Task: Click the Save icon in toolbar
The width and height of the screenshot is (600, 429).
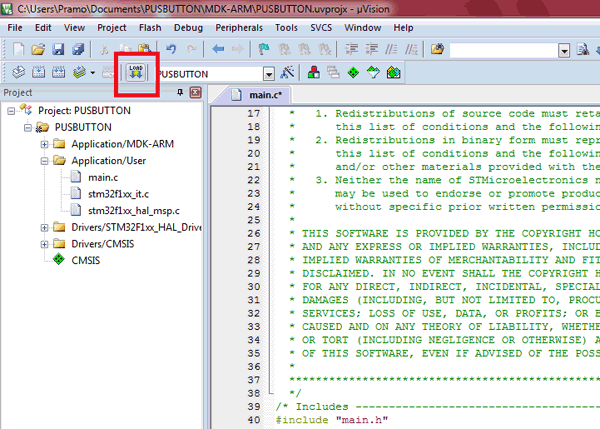Action: pos(59,49)
